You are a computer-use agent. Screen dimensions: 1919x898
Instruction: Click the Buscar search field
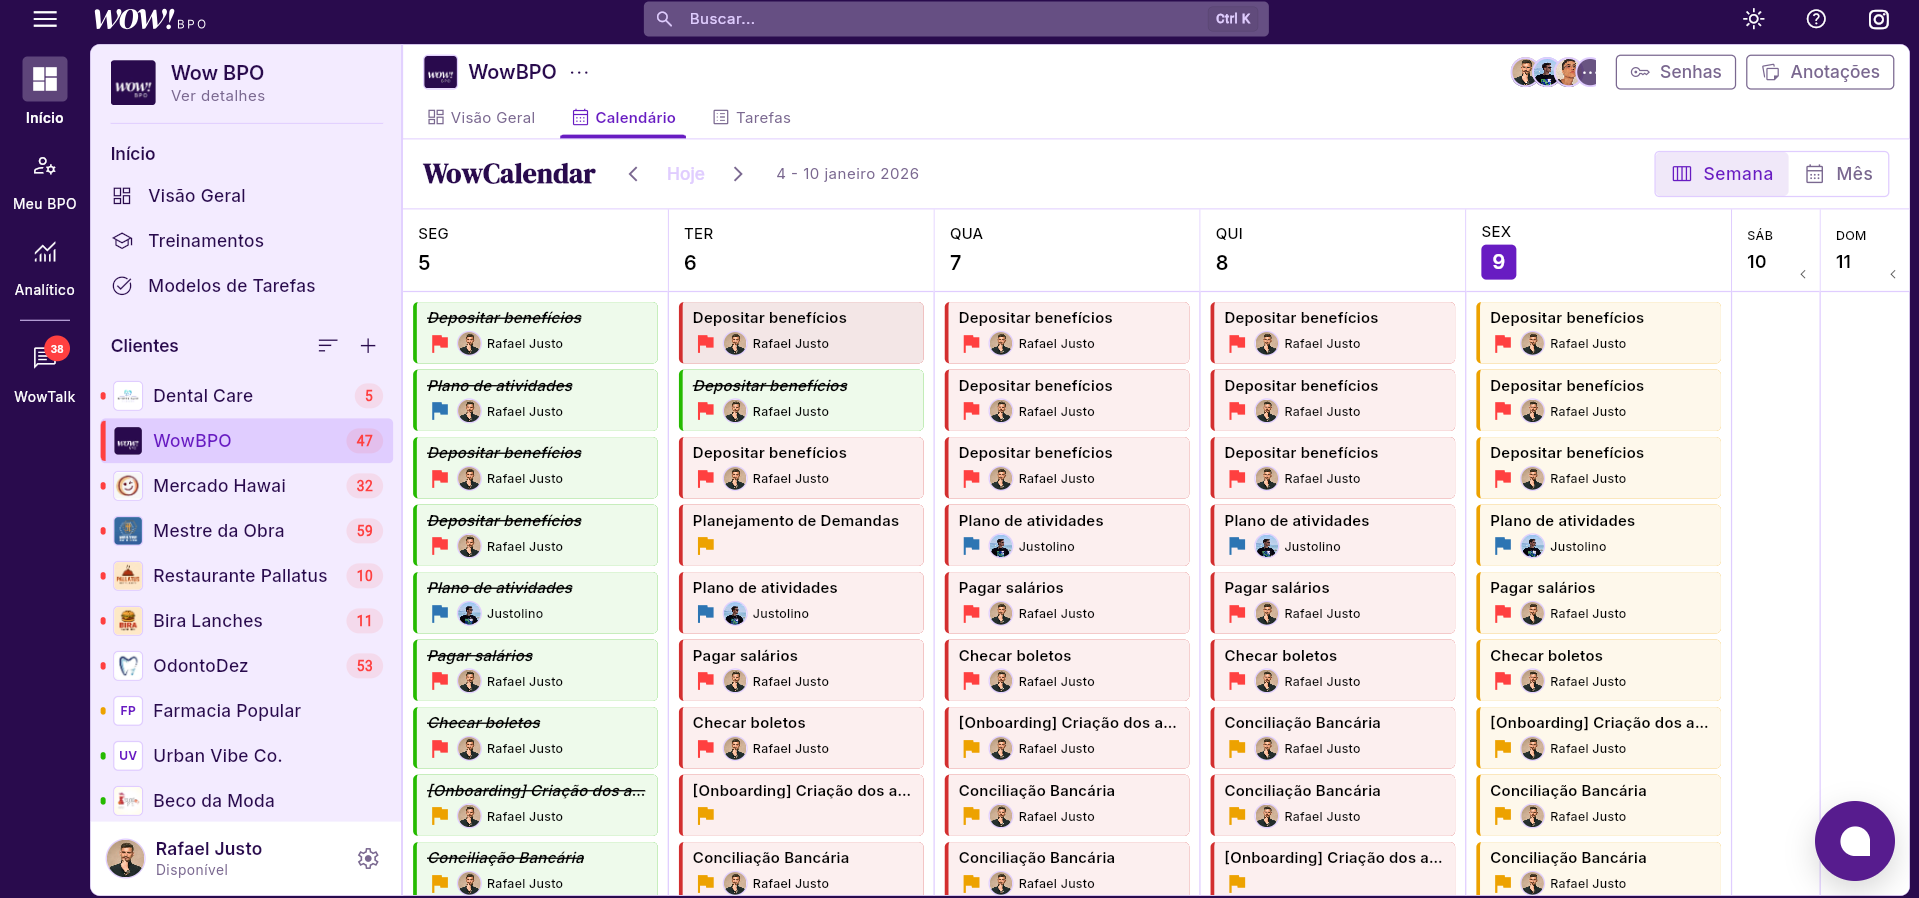tap(940, 19)
